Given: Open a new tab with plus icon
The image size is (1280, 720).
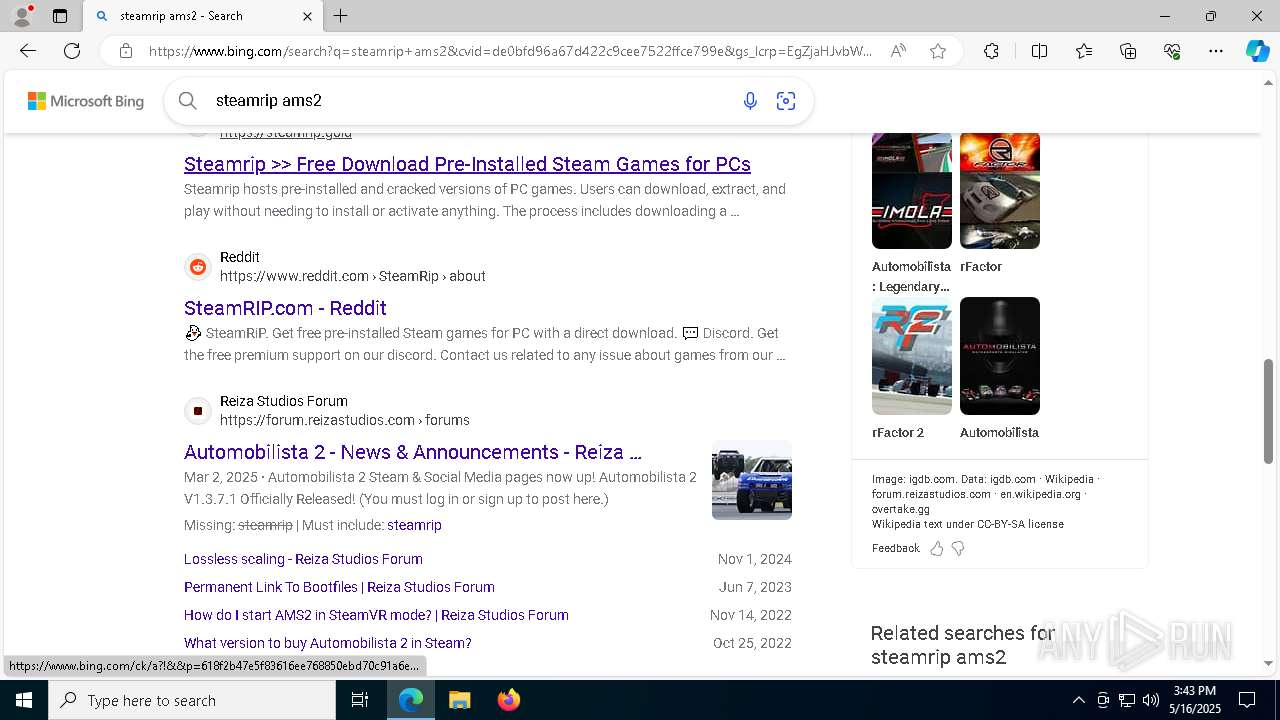Looking at the screenshot, I should coord(341,16).
